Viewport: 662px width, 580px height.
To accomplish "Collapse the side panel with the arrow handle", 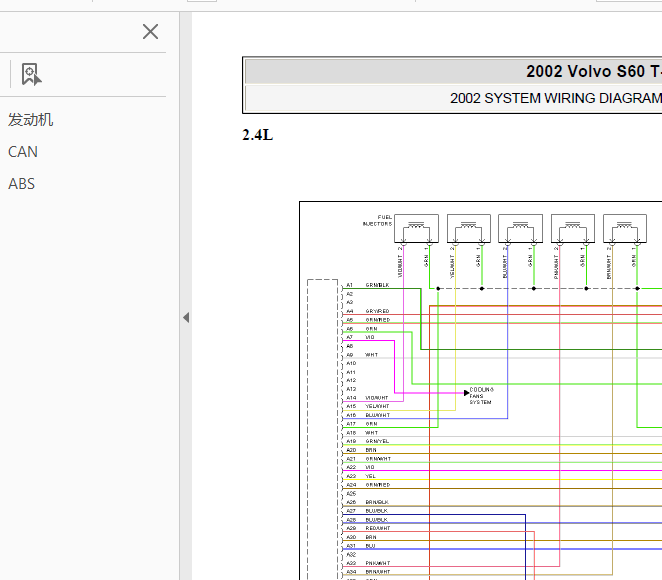I will pyautogui.click(x=186, y=317).
